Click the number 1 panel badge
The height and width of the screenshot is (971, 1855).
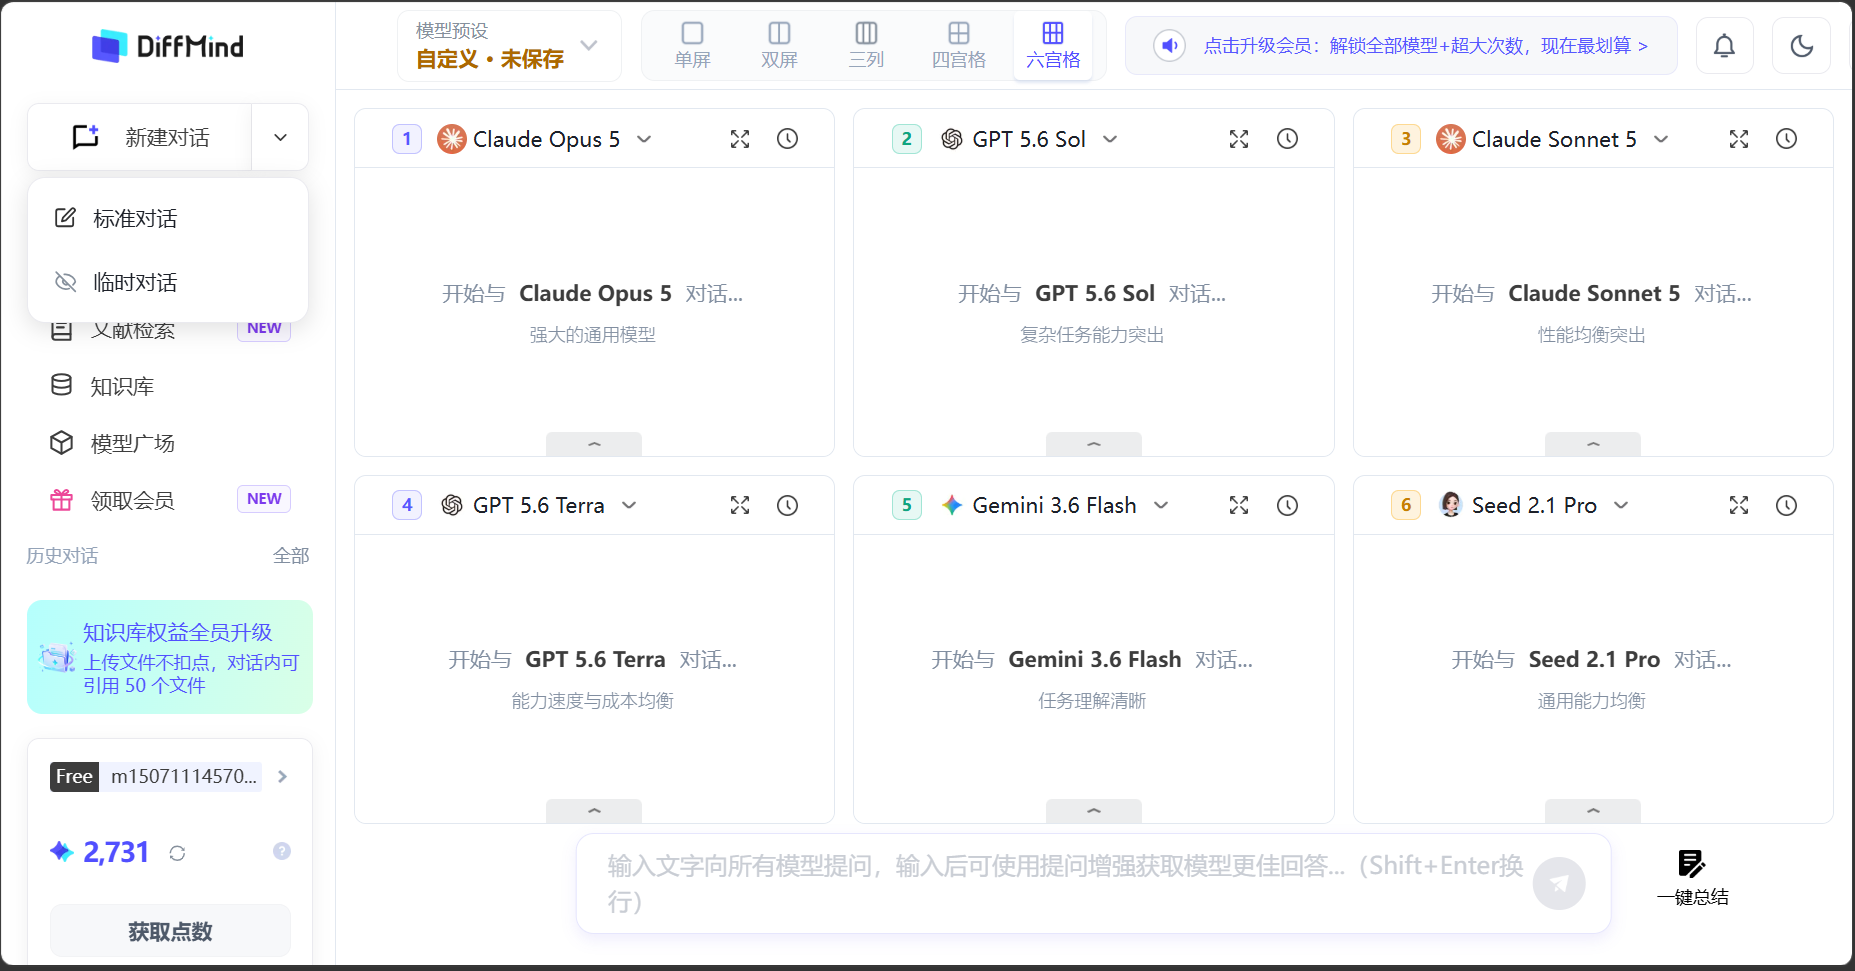(x=407, y=139)
